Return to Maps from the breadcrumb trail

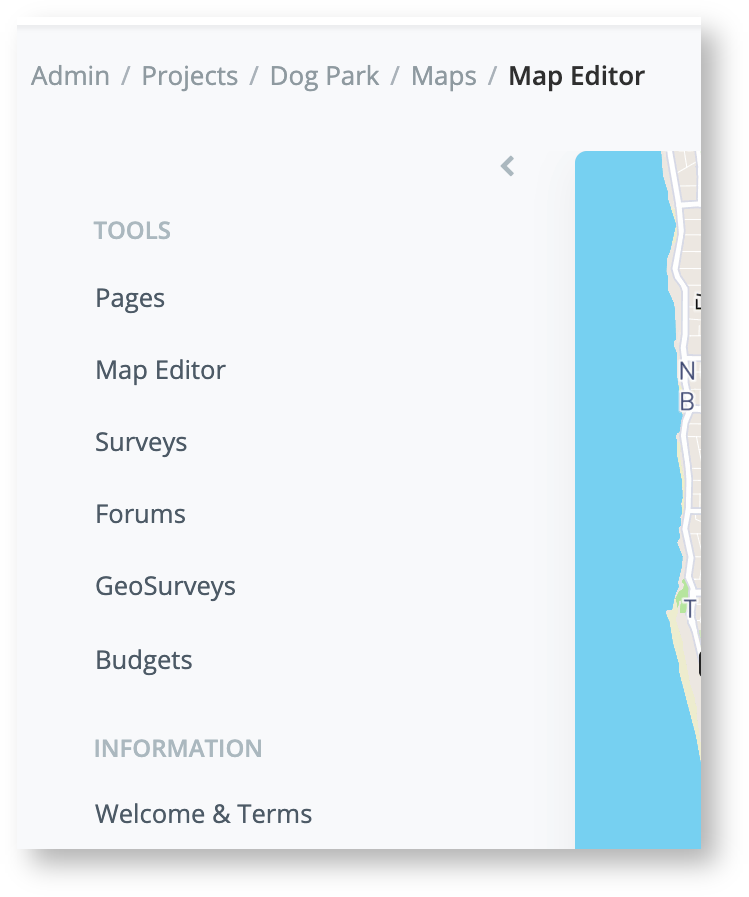point(443,76)
